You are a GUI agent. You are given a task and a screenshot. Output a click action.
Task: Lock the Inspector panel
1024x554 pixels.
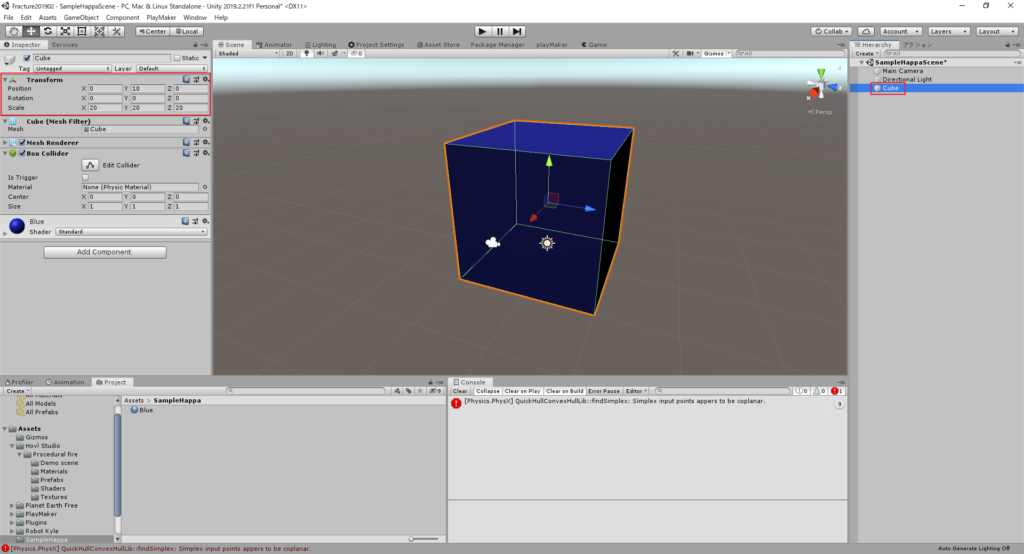click(195, 44)
